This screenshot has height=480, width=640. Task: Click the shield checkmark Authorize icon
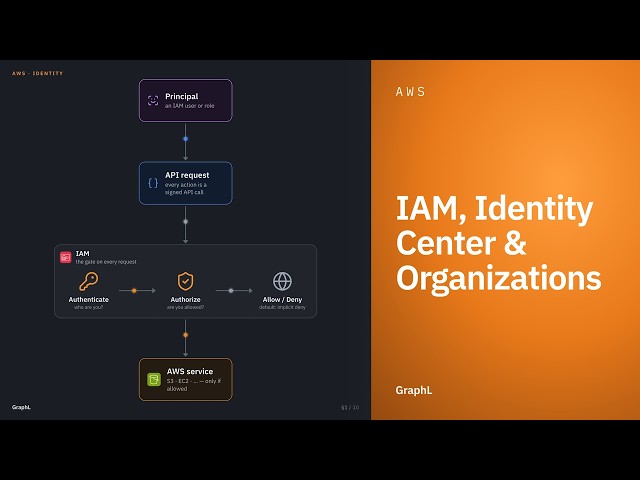coord(185,281)
